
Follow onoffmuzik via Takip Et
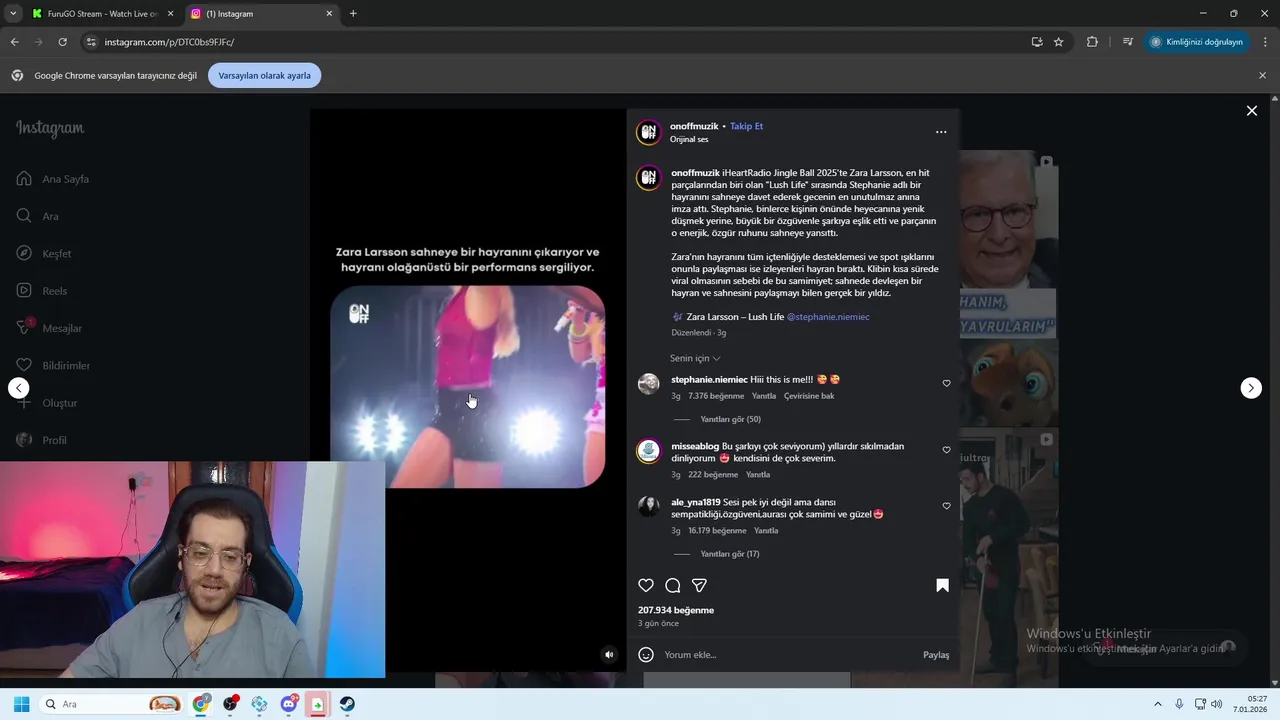(746, 126)
